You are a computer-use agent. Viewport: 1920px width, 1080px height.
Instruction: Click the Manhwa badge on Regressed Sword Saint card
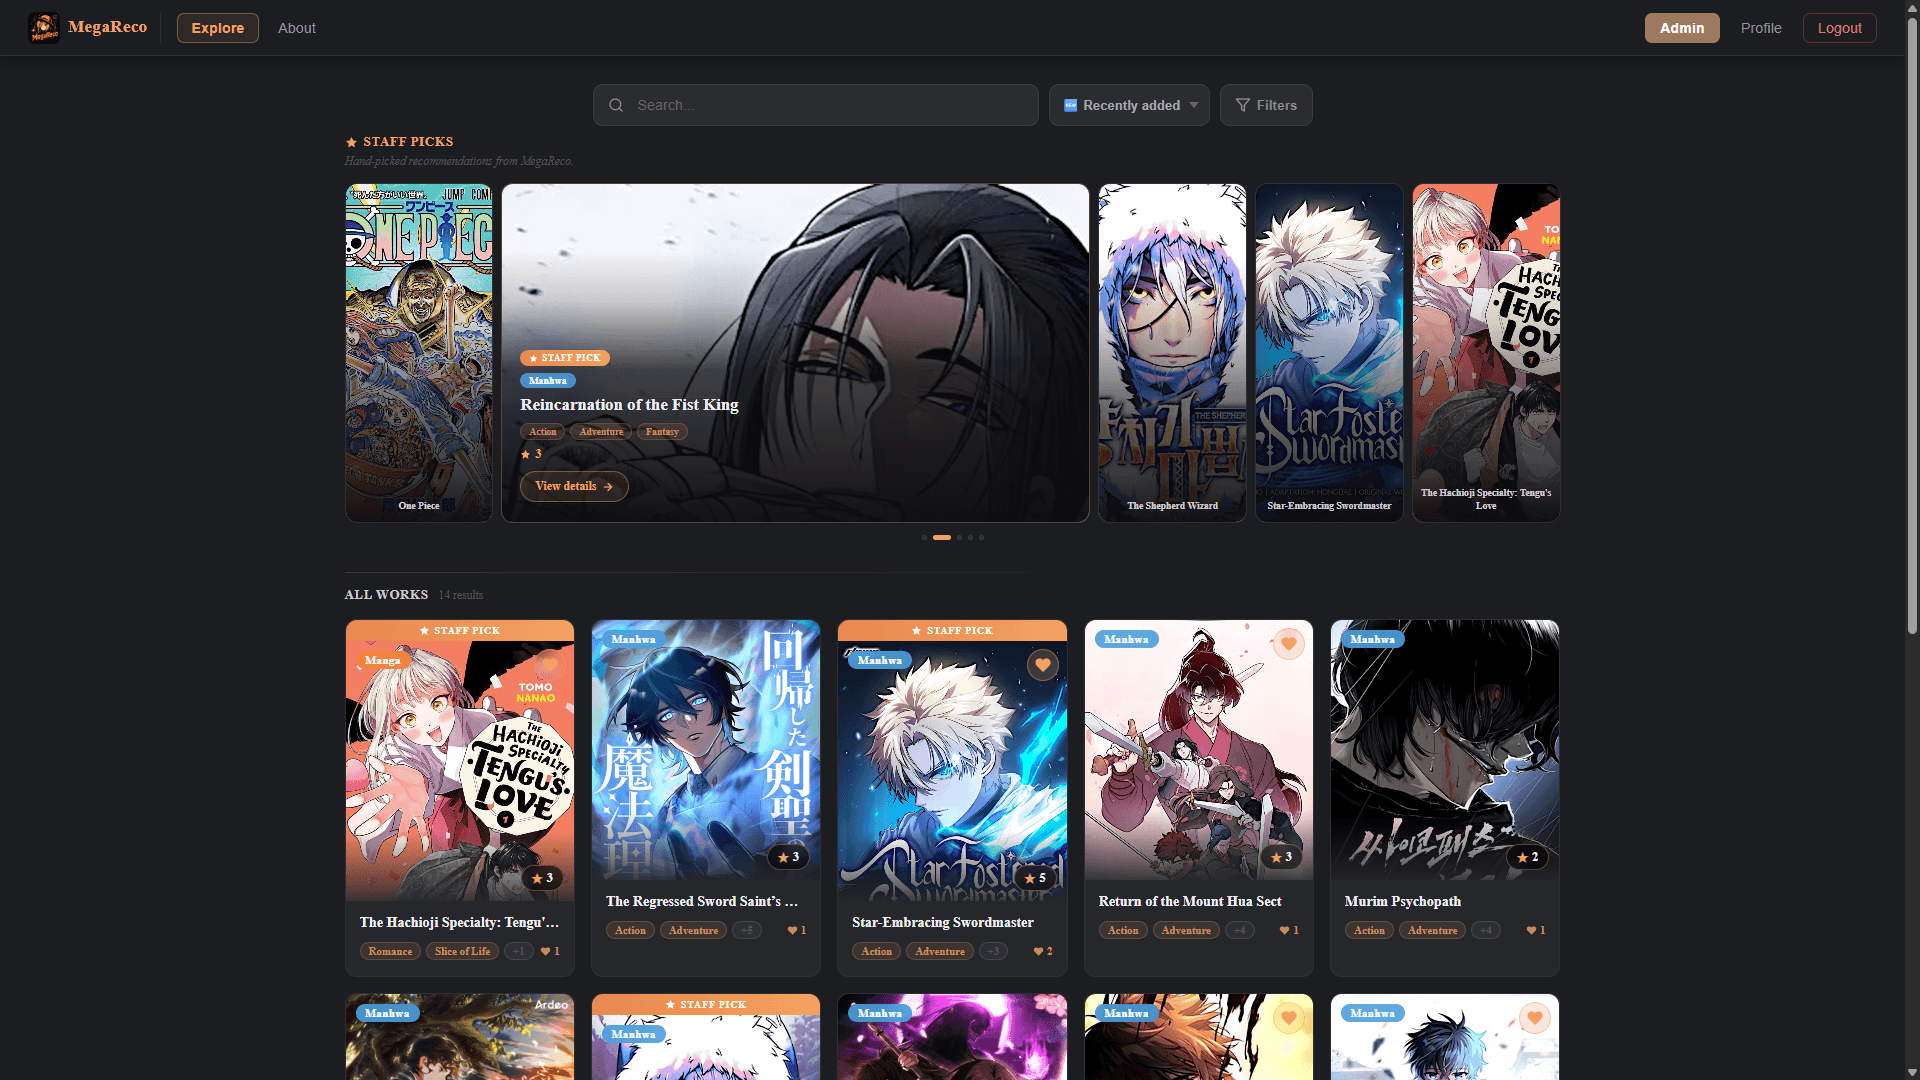[633, 640]
